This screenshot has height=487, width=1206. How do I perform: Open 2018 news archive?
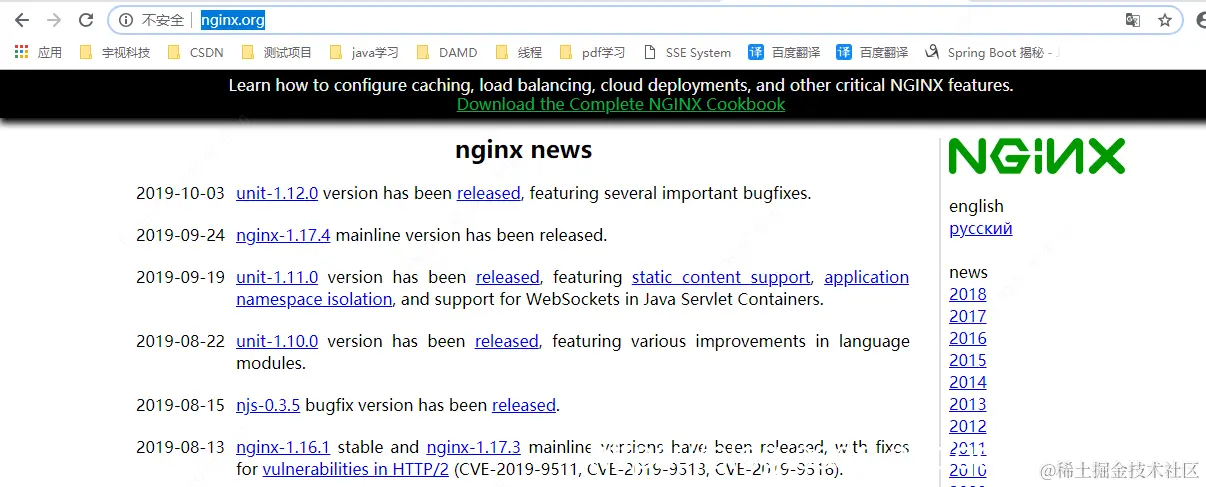tap(968, 294)
